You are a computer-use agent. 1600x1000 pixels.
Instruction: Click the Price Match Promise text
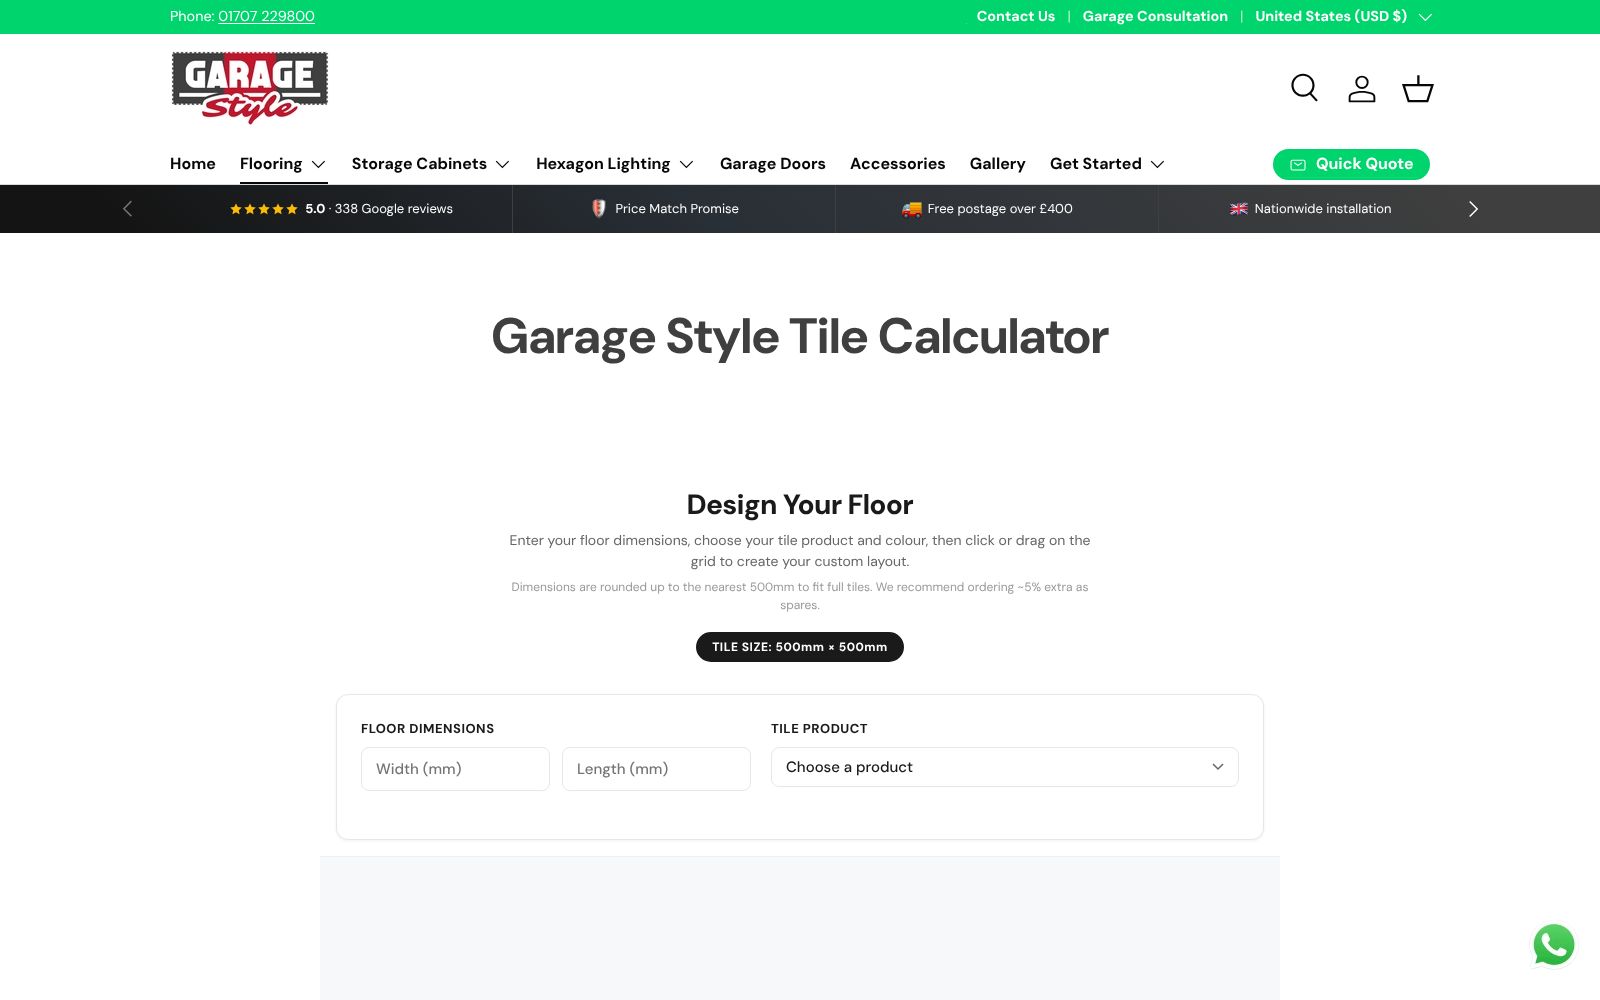pyautogui.click(x=677, y=209)
